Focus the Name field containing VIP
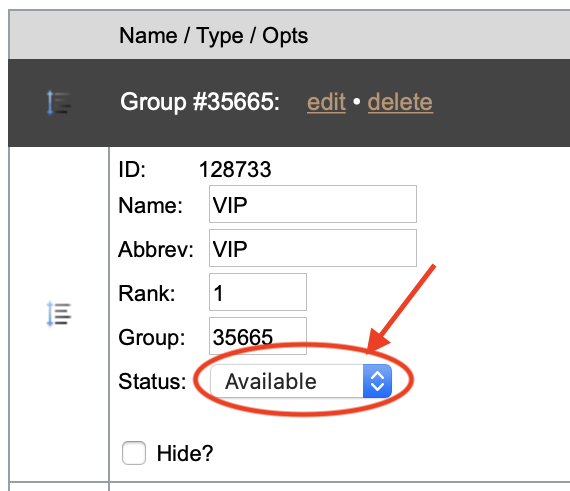 click(x=313, y=204)
